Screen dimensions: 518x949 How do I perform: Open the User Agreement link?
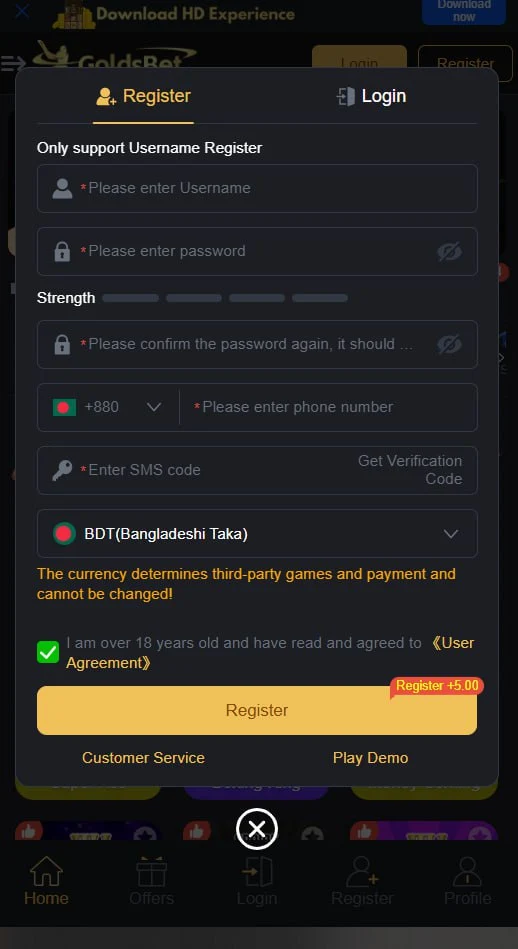270,652
